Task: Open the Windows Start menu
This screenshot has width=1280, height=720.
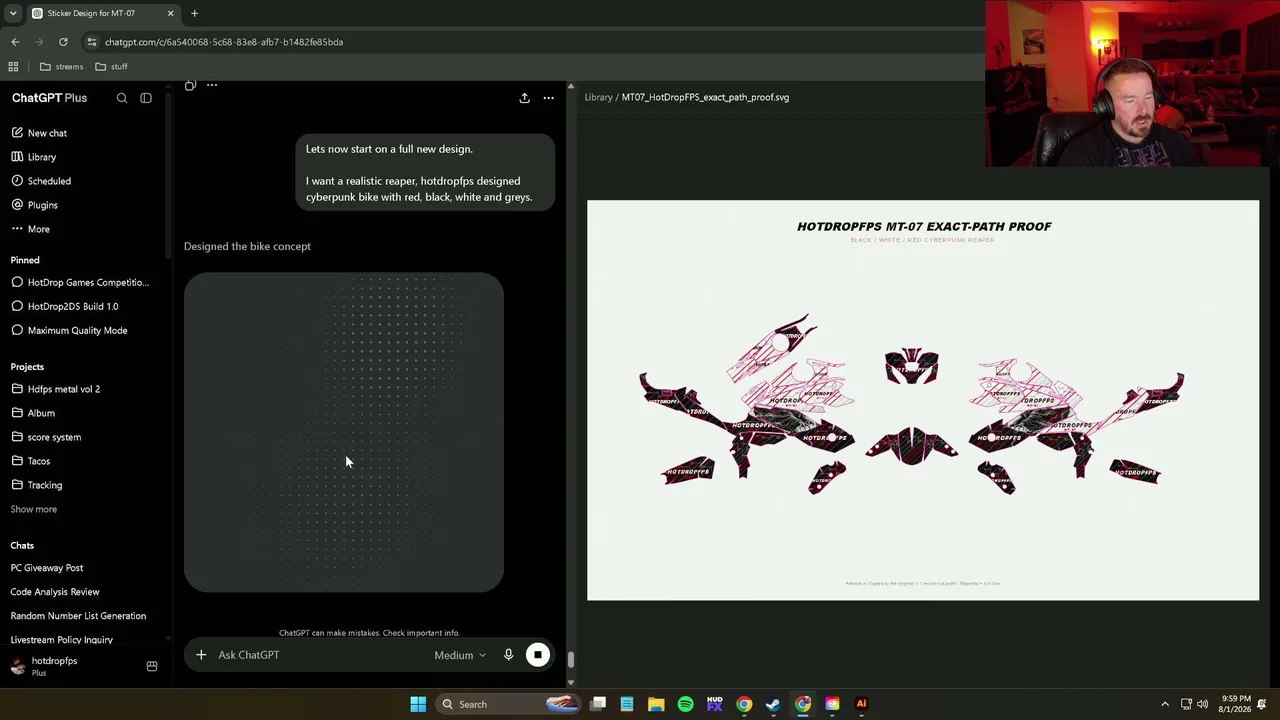Action: 418,704
